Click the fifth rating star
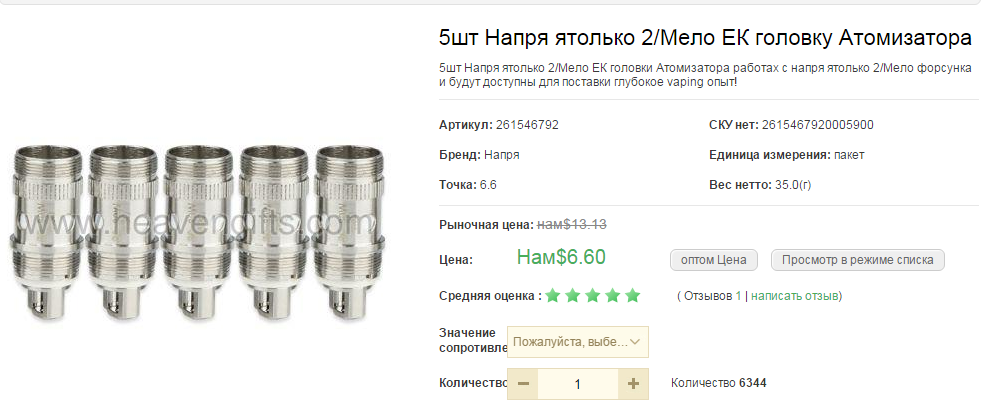Screen dimensions: 985x403 point(633,295)
